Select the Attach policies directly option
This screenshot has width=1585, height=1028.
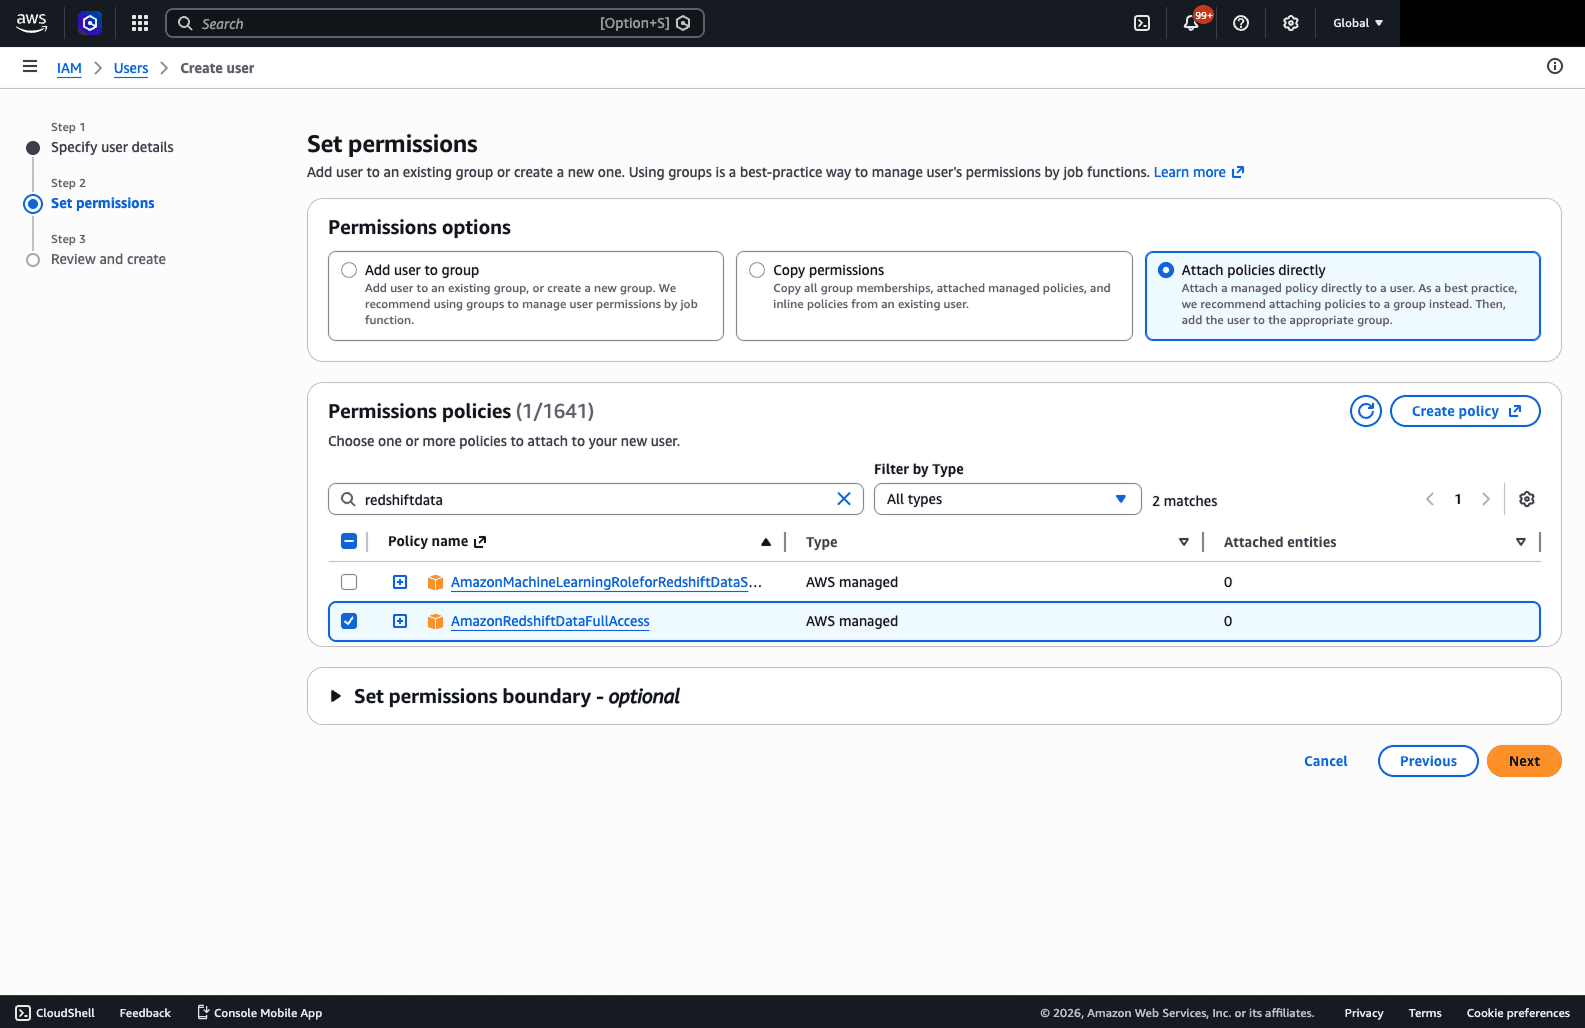pos(1166,270)
